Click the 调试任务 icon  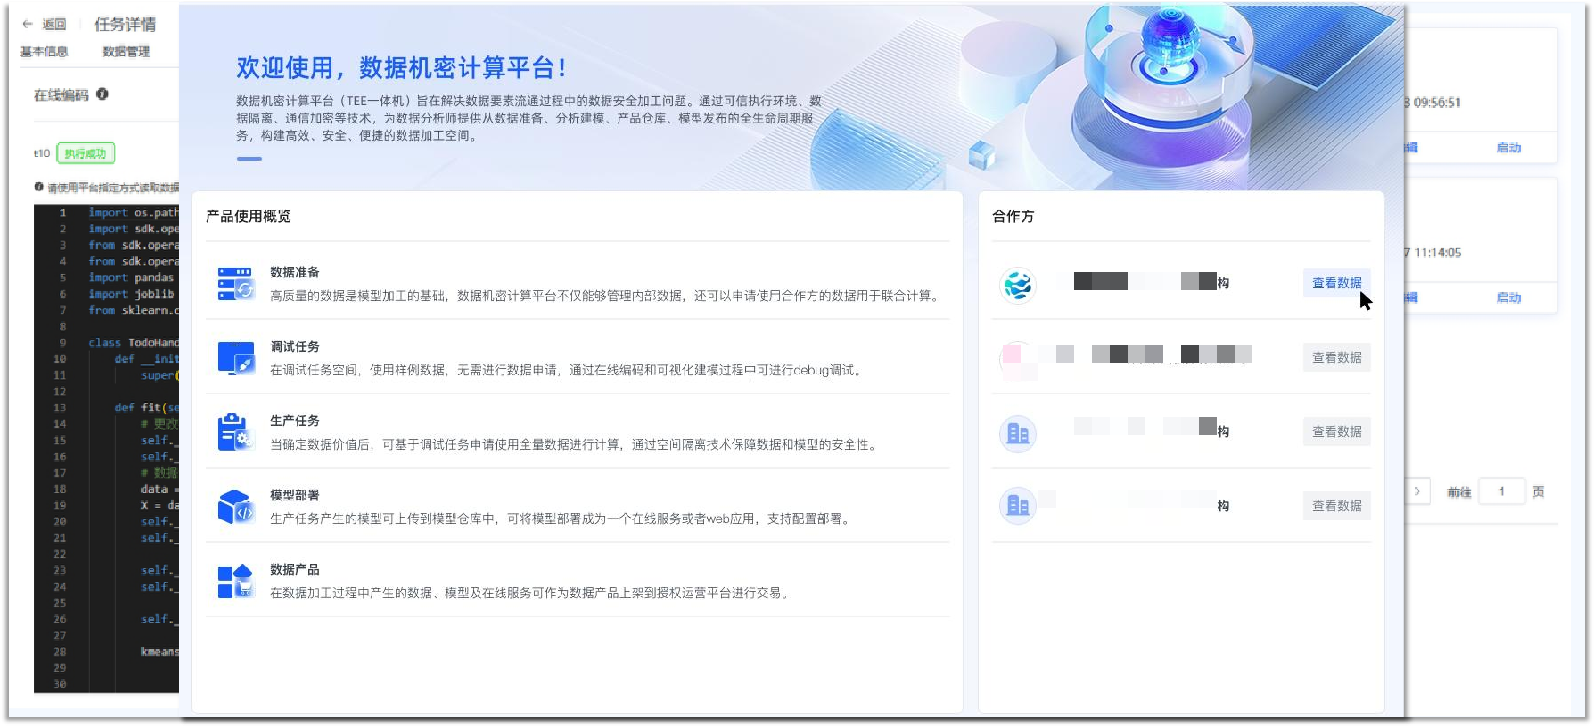(236, 358)
